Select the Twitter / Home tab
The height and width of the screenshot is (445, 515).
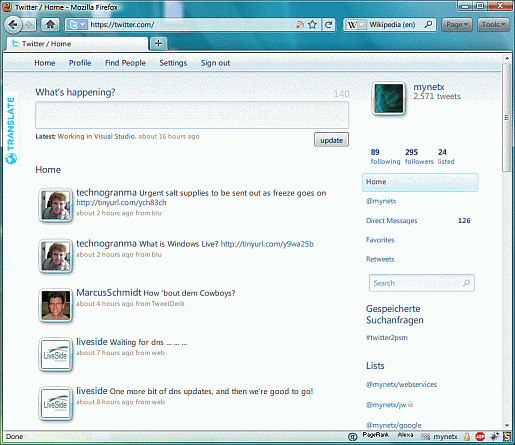[77, 44]
